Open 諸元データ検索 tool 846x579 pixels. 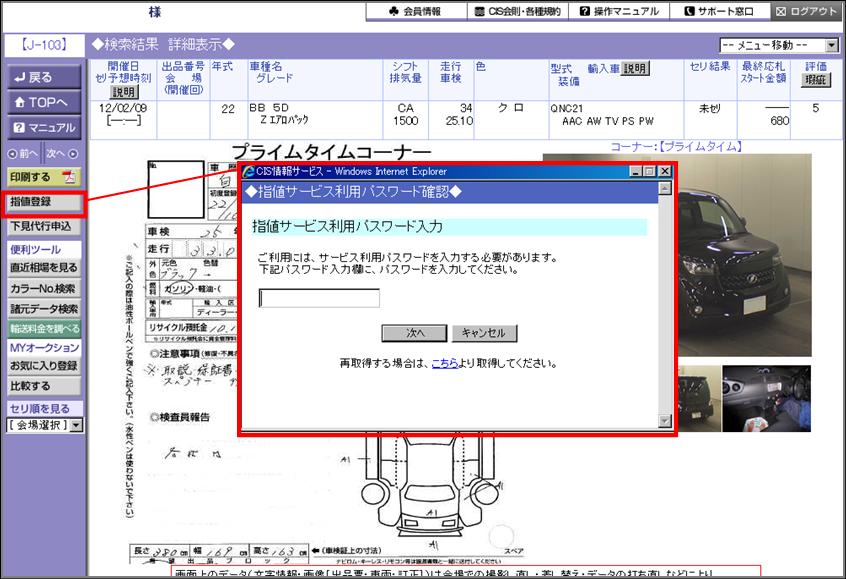point(44,309)
